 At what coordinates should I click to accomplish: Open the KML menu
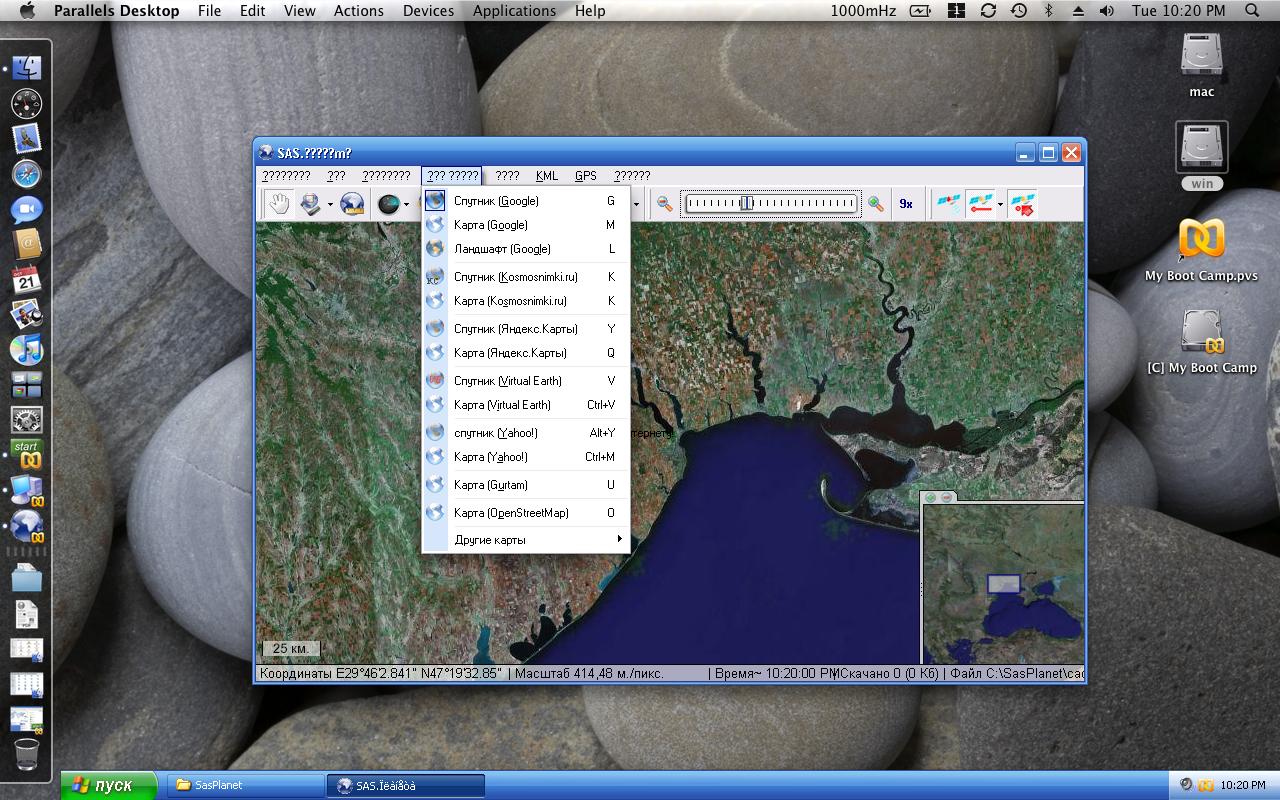coord(546,176)
